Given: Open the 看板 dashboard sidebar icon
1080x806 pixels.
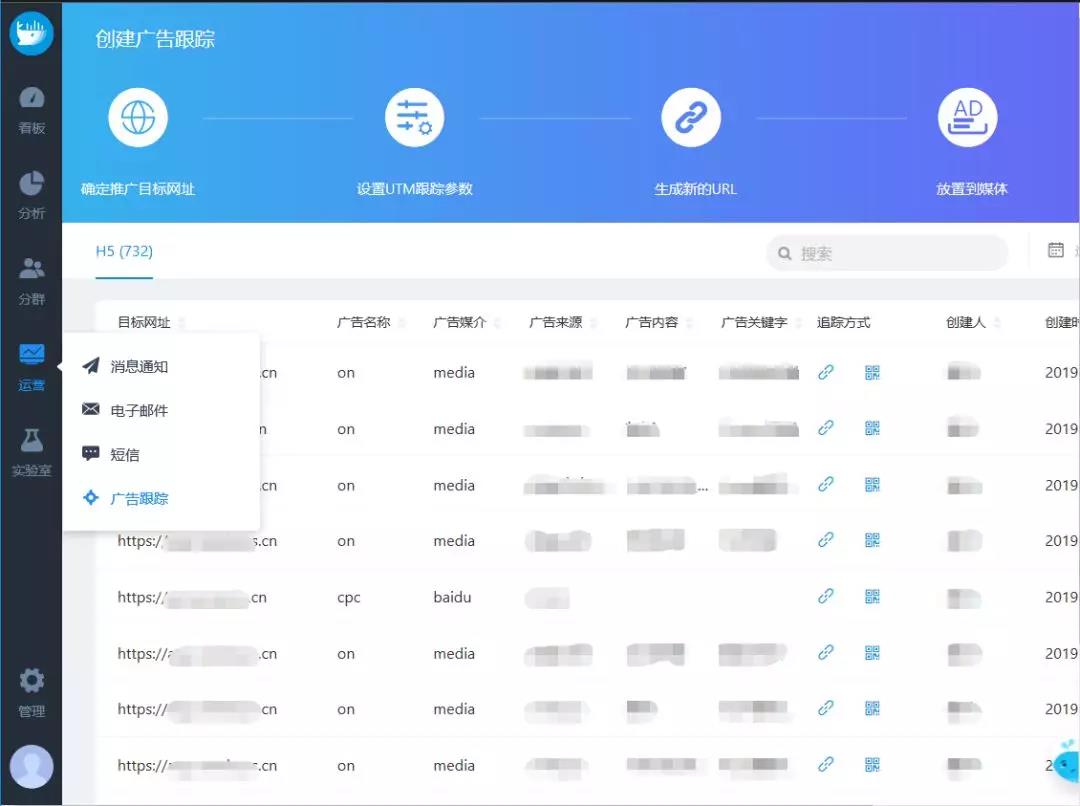Looking at the screenshot, I should click(x=32, y=109).
